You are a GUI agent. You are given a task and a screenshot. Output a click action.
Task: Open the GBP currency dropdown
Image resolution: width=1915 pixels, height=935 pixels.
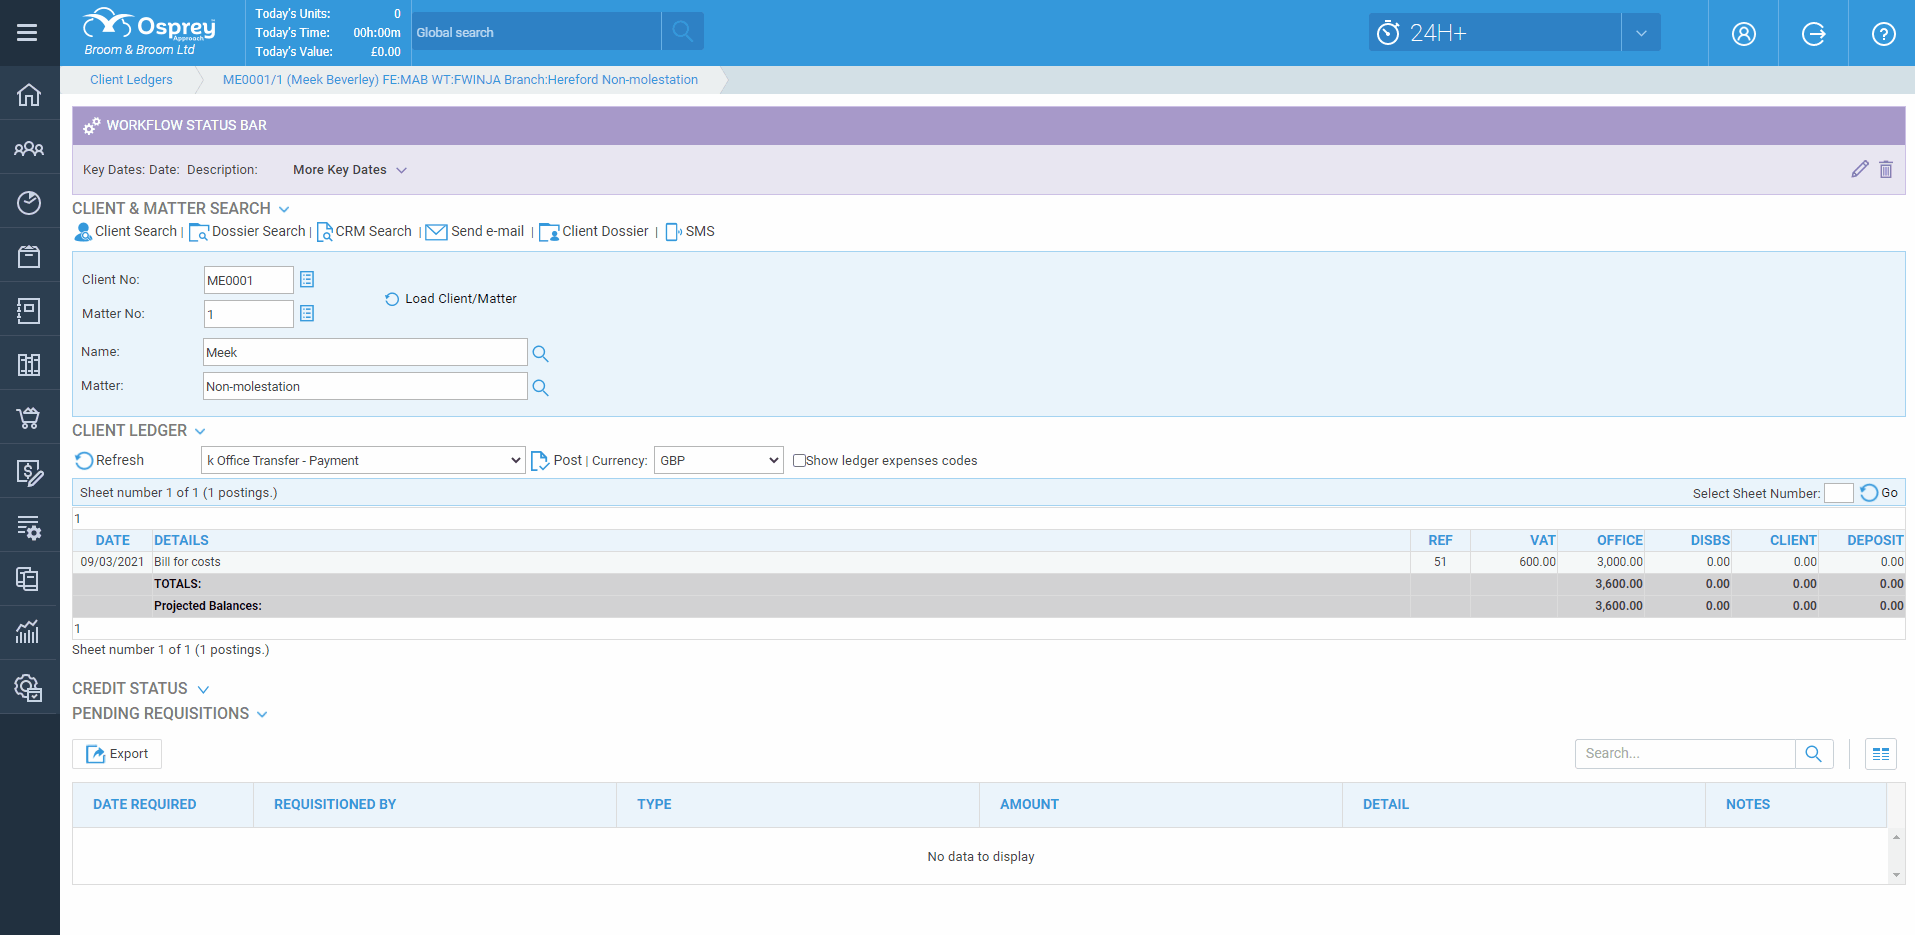718,460
